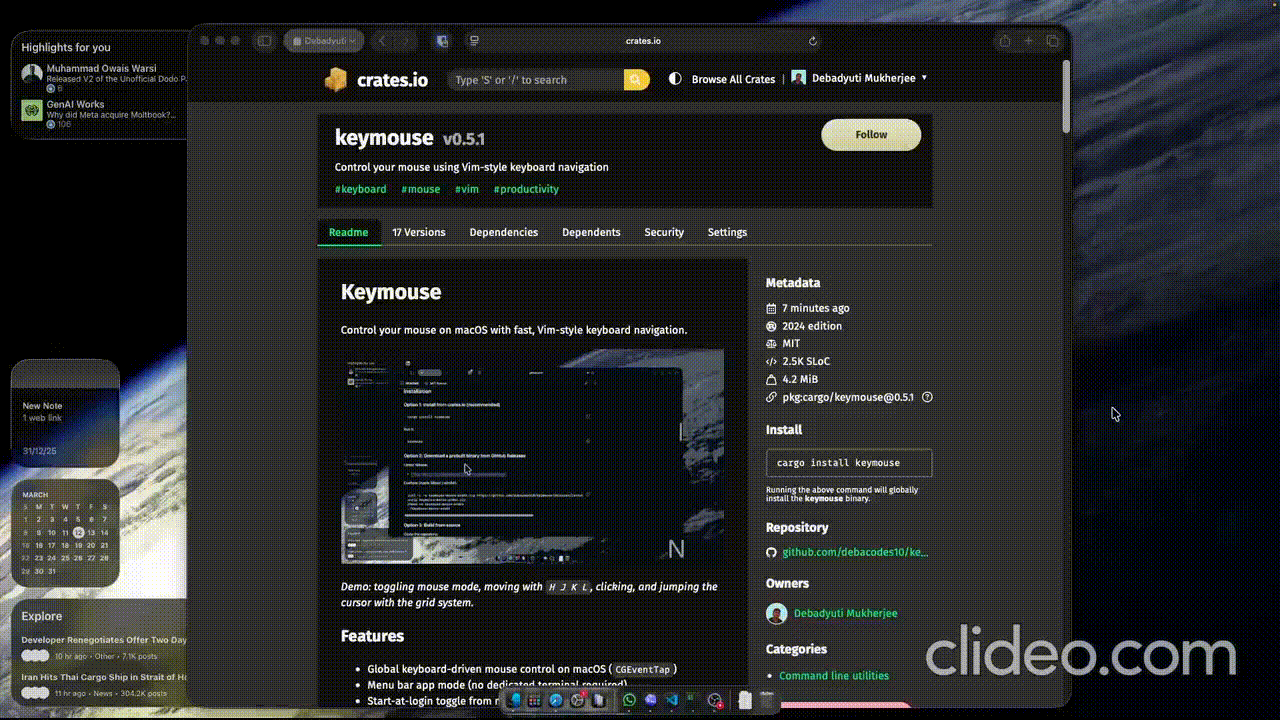Open the Safari tab overview icon

tap(1052, 41)
